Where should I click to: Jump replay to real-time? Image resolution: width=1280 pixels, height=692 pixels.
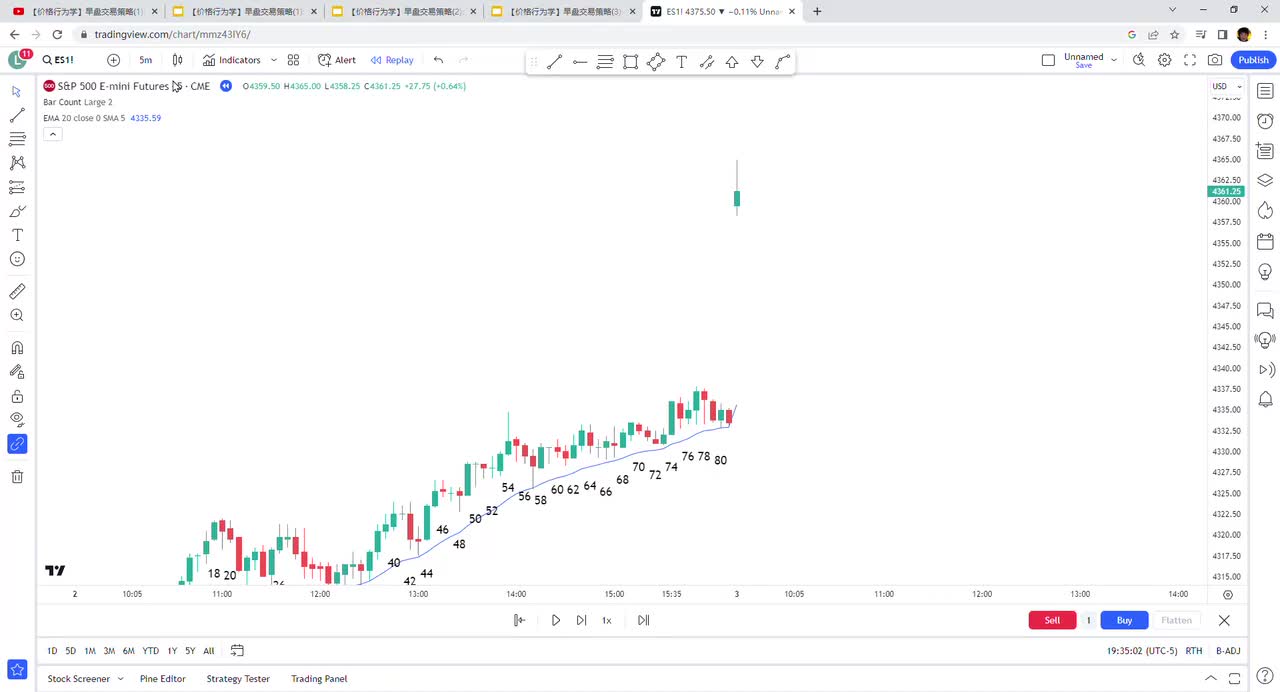[x=643, y=620]
